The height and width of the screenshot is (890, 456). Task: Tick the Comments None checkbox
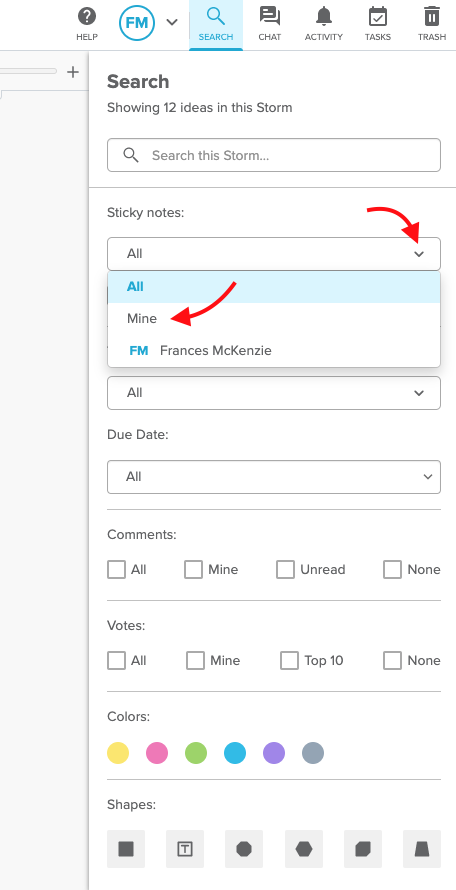[392, 569]
